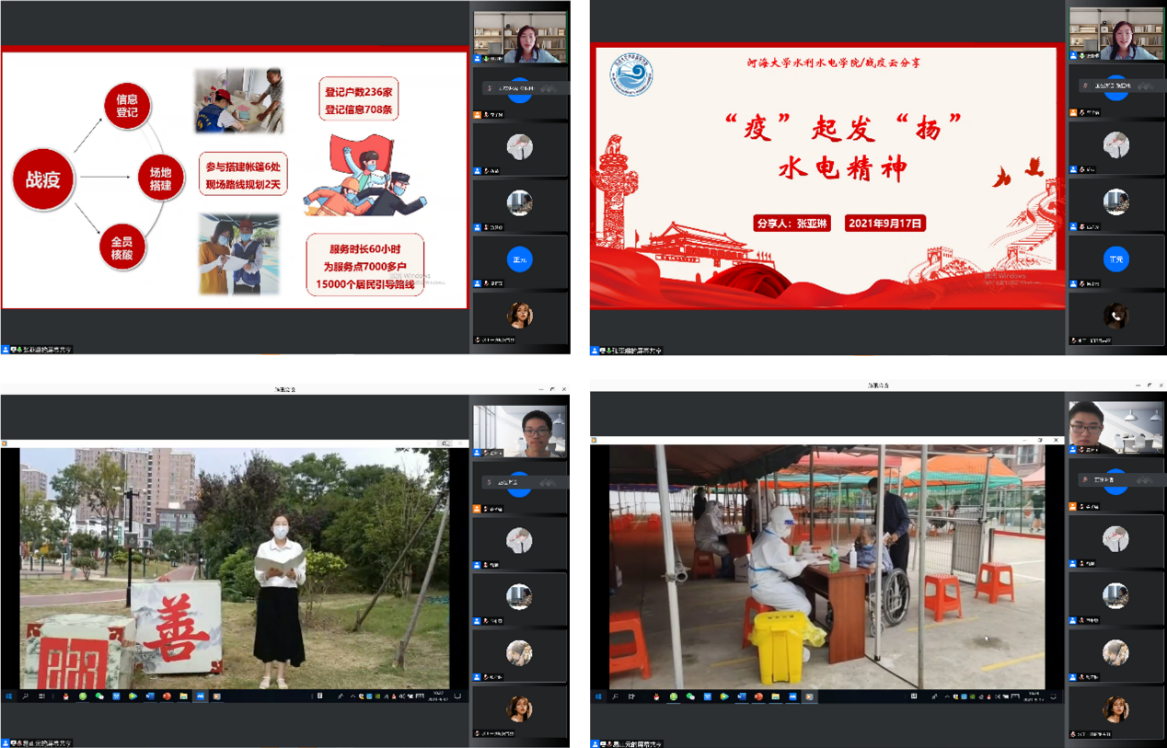
Task: Click Windows Start button below the outdoor reading video
Action: point(8,696)
